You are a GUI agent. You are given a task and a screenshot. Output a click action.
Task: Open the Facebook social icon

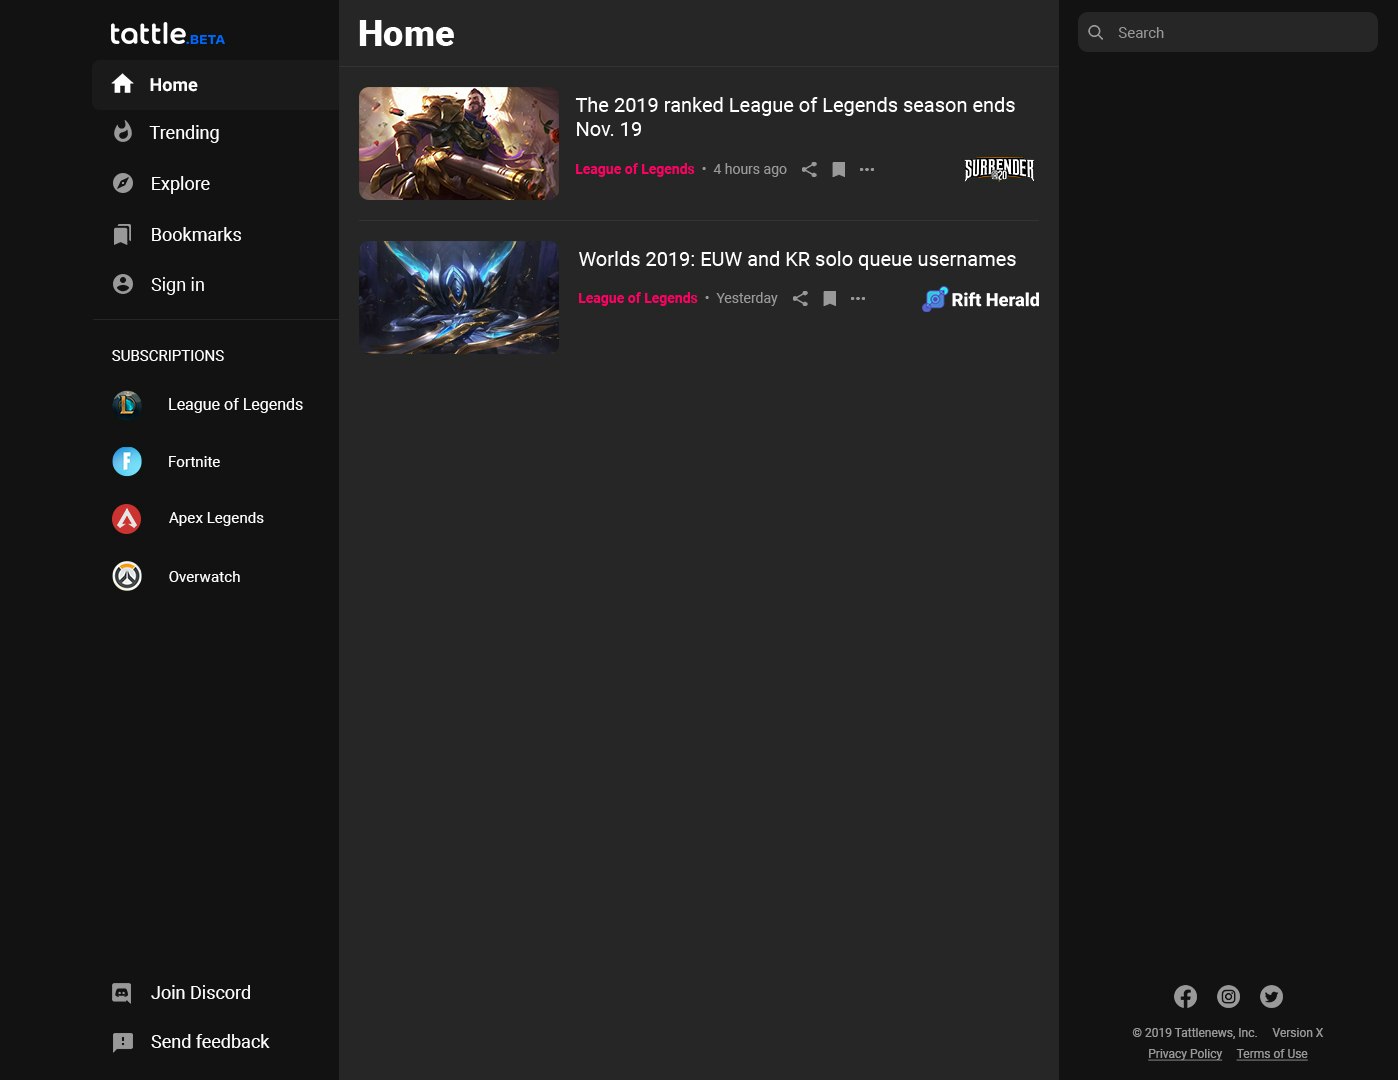[x=1185, y=996]
